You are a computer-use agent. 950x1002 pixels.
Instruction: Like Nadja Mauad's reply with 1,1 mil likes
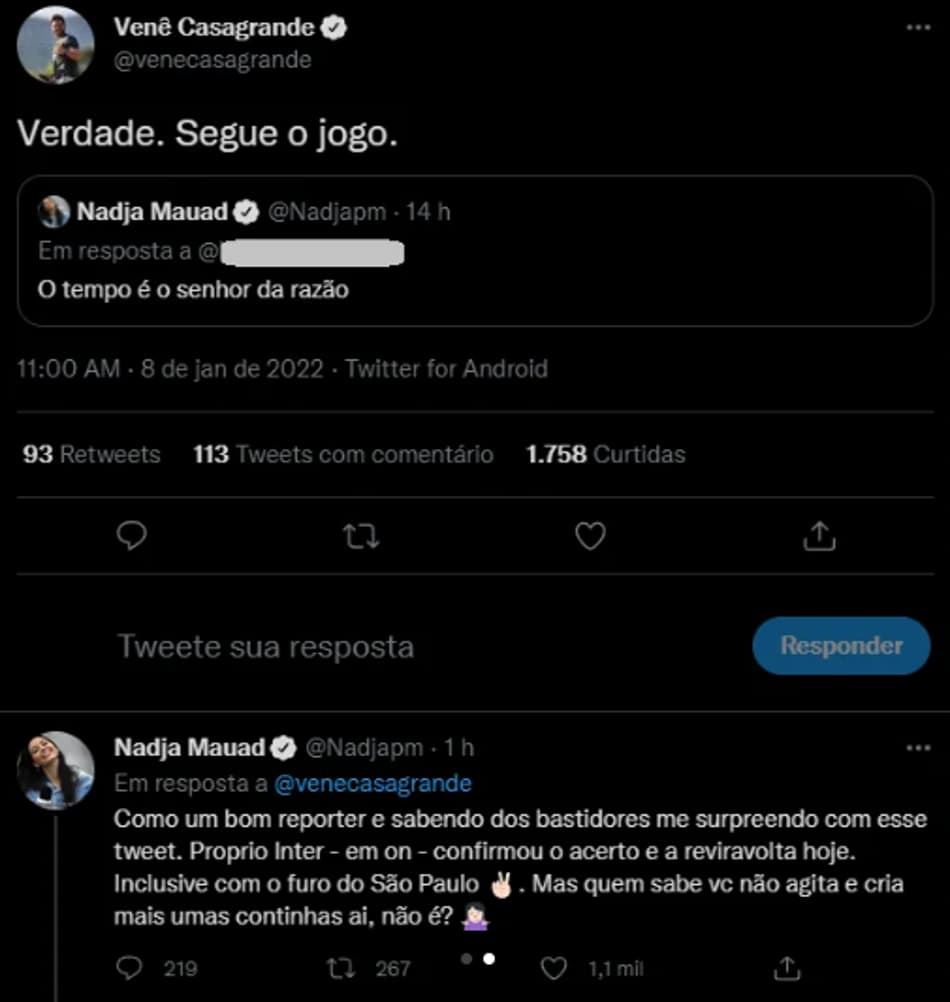point(554,967)
